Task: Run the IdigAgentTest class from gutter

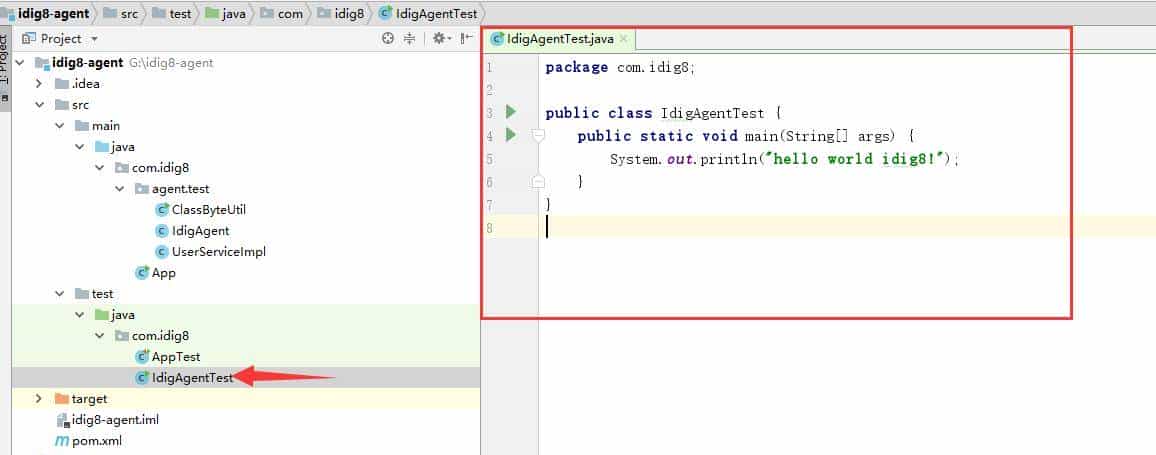Action: coord(511,112)
